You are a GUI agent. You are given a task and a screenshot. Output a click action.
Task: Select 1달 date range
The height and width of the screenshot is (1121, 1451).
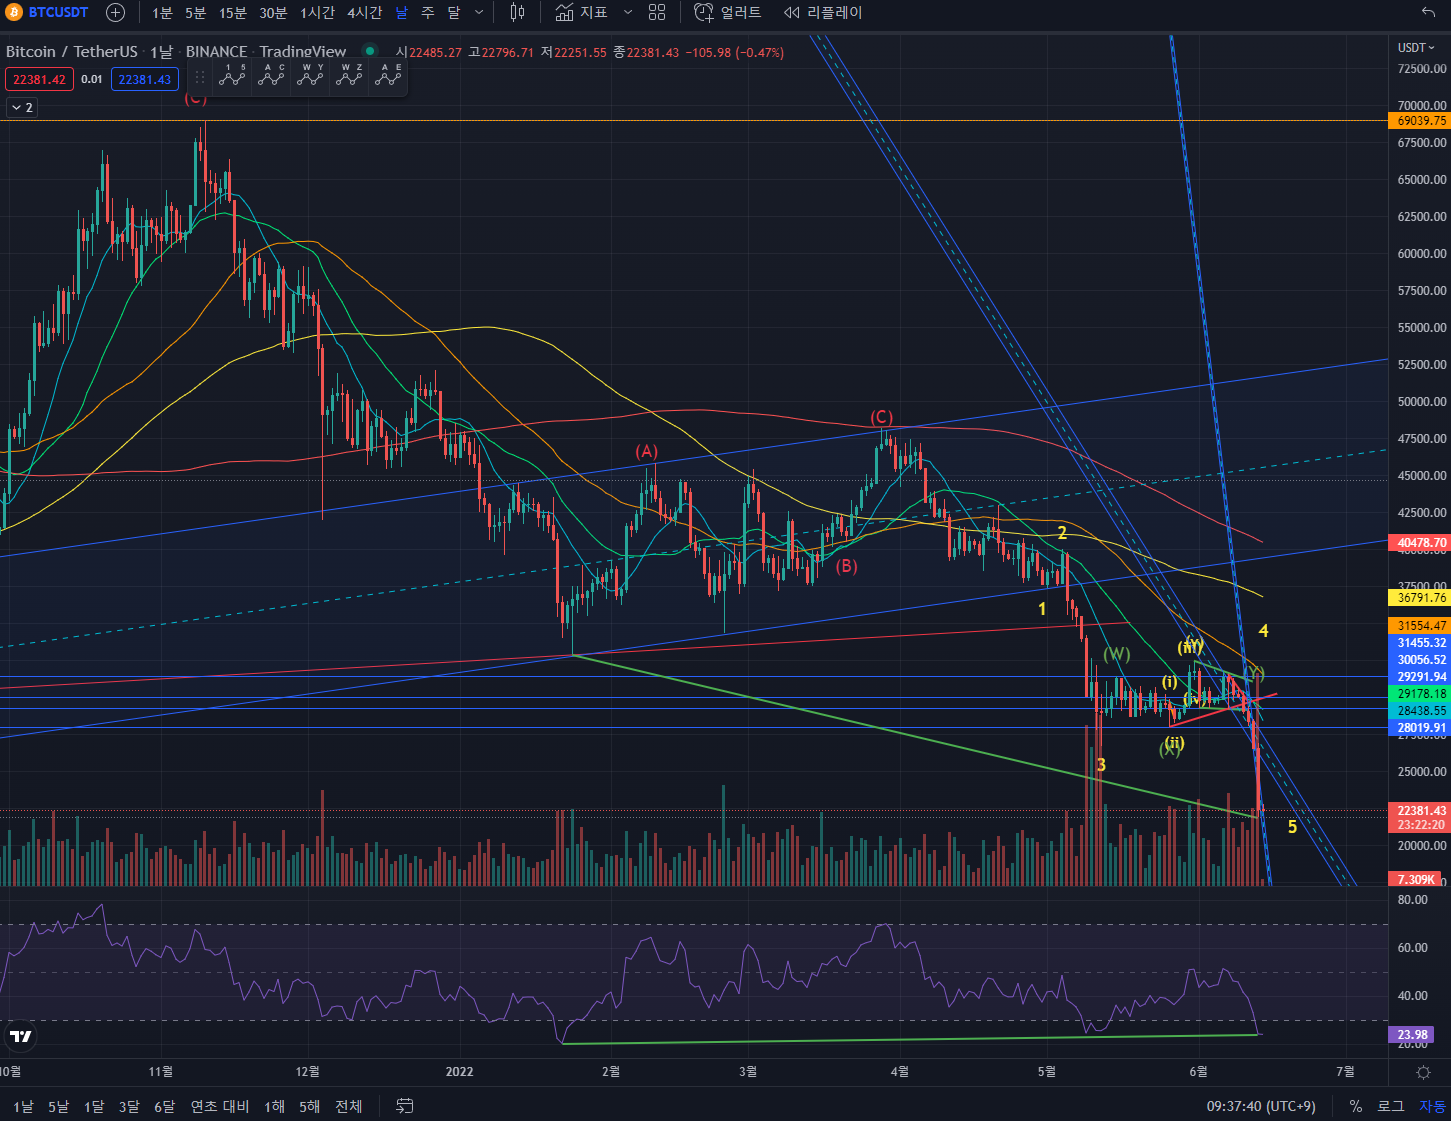tap(94, 1106)
